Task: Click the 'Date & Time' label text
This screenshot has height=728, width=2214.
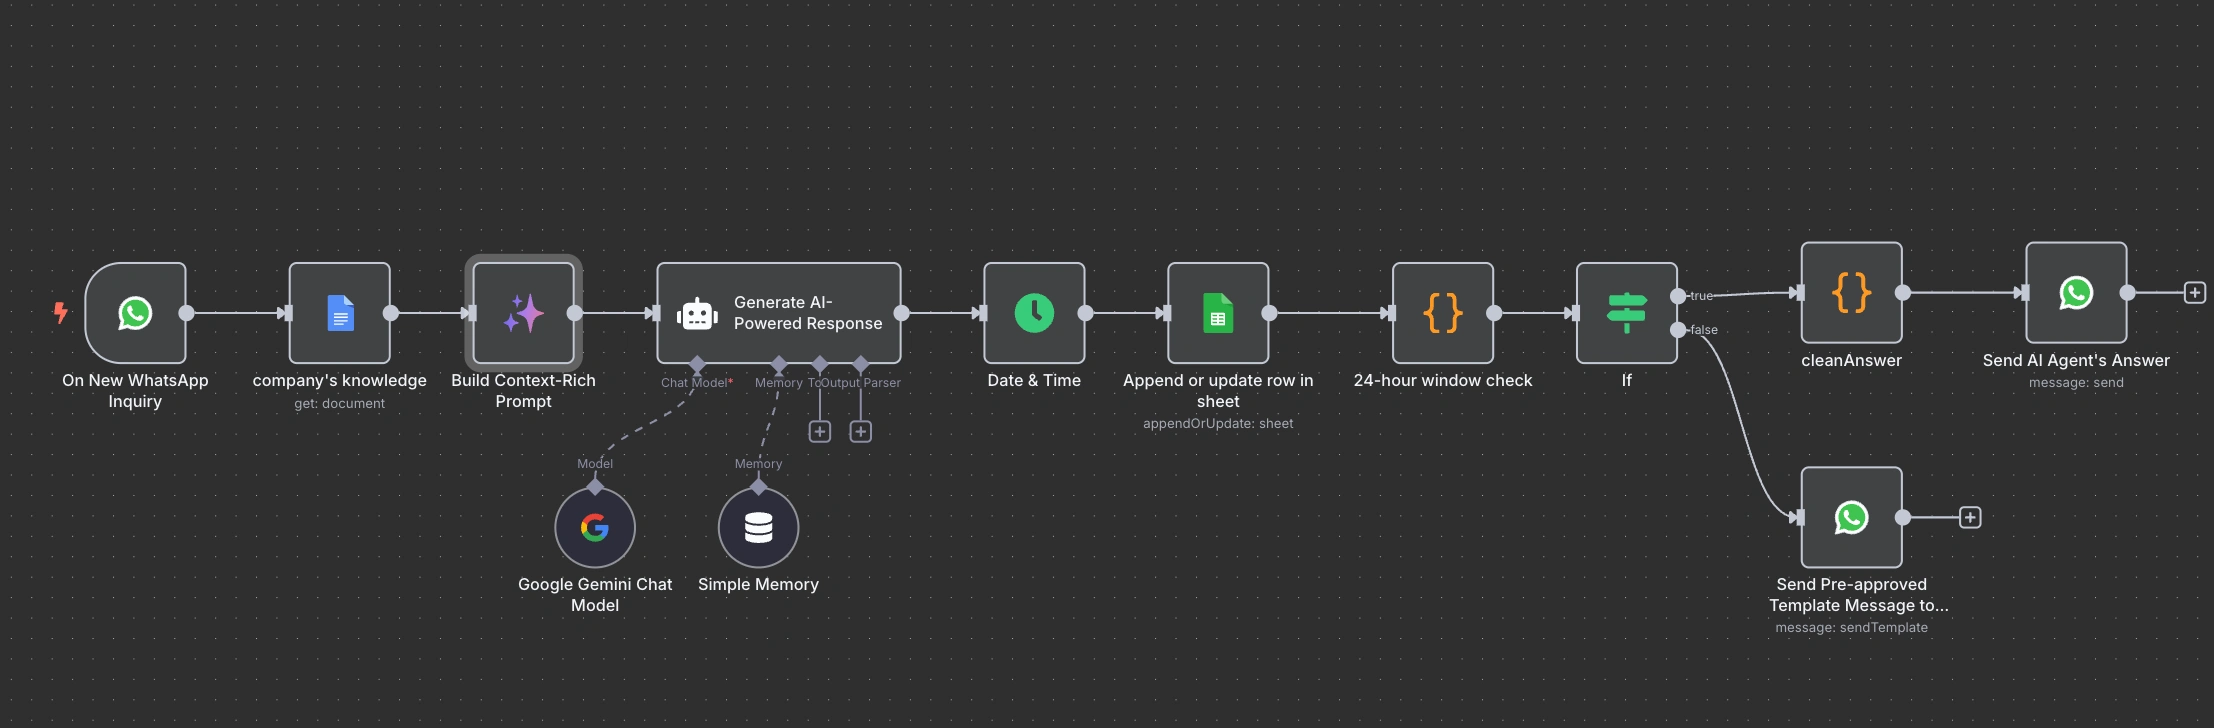Action: coord(1034,381)
